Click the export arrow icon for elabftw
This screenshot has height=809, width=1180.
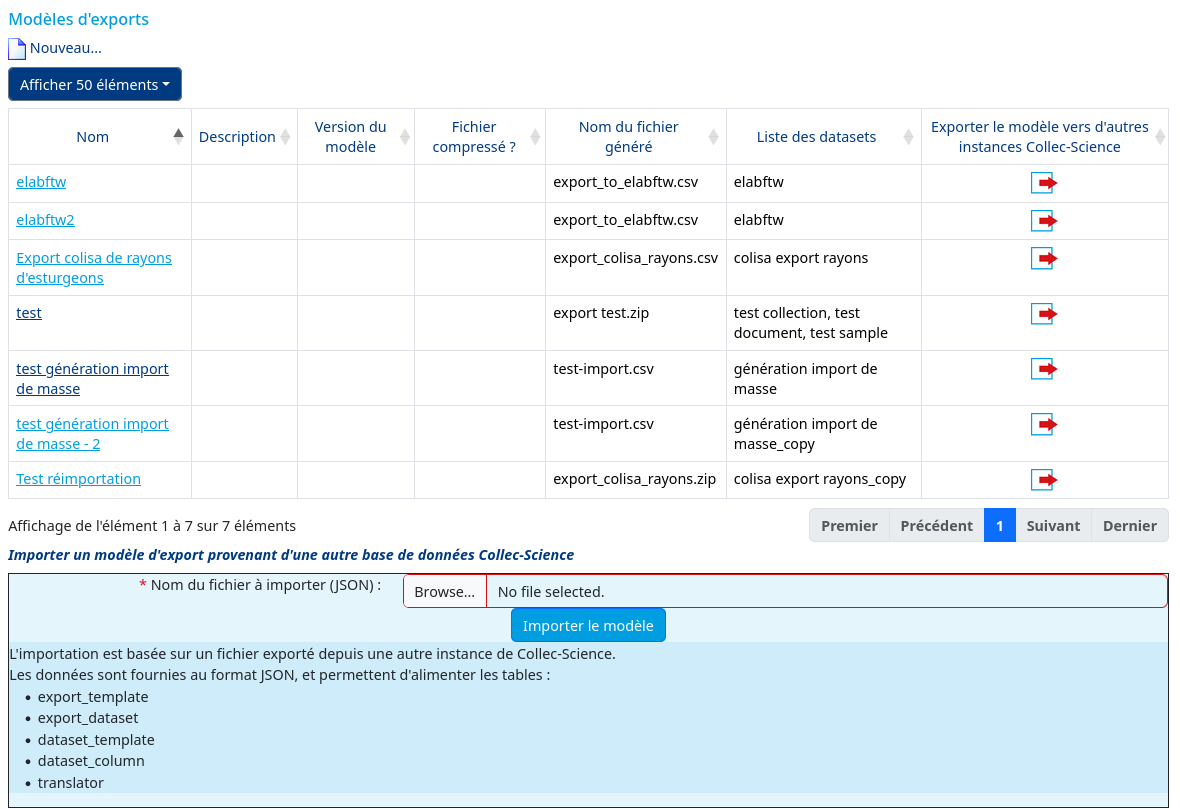coord(1044,183)
